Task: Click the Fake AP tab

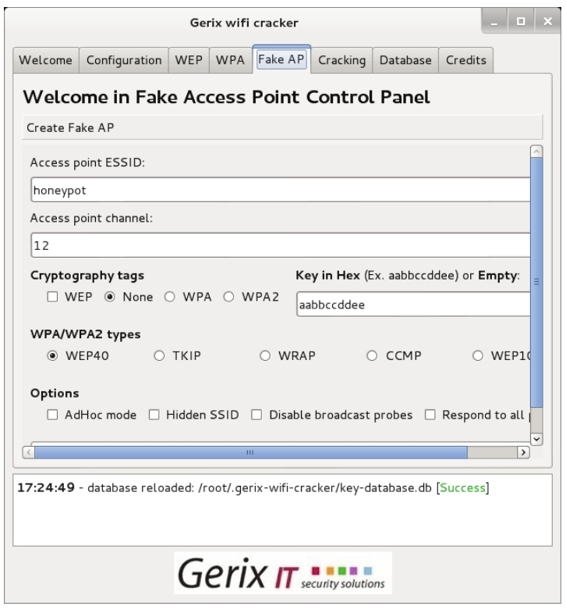Action: (281, 59)
